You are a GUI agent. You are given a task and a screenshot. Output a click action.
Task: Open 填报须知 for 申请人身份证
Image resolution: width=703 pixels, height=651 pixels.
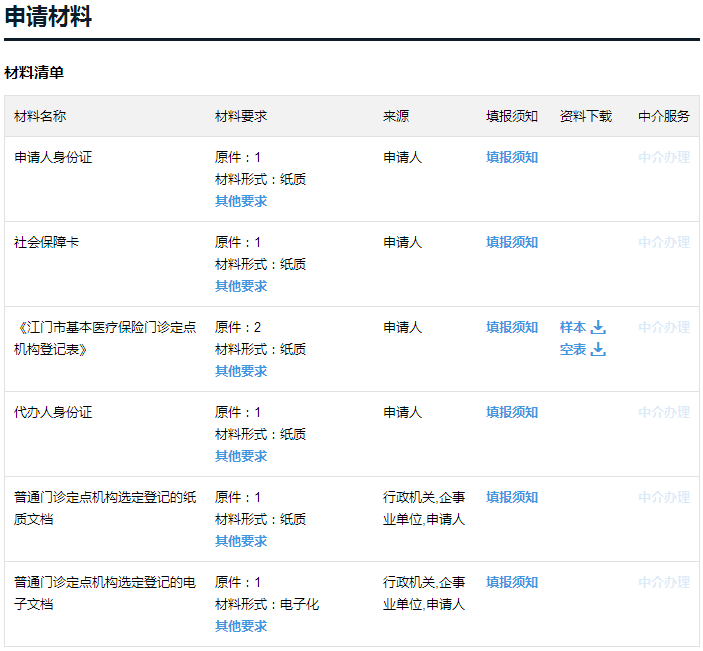click(512, 157)
